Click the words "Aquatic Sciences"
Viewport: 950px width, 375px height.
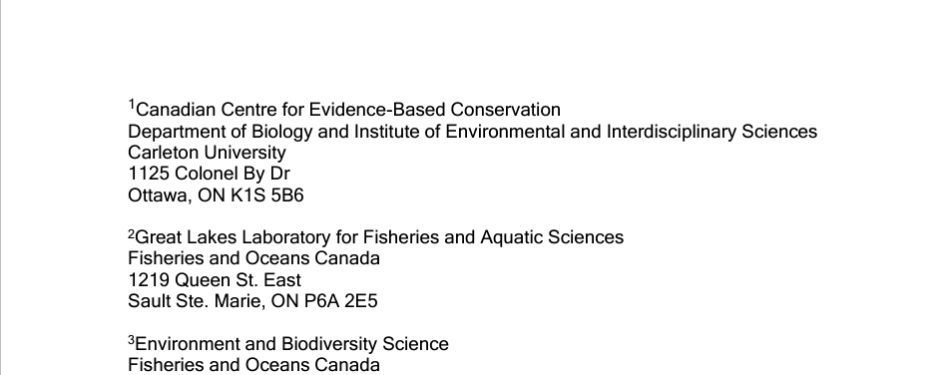[x=552, y=237]
